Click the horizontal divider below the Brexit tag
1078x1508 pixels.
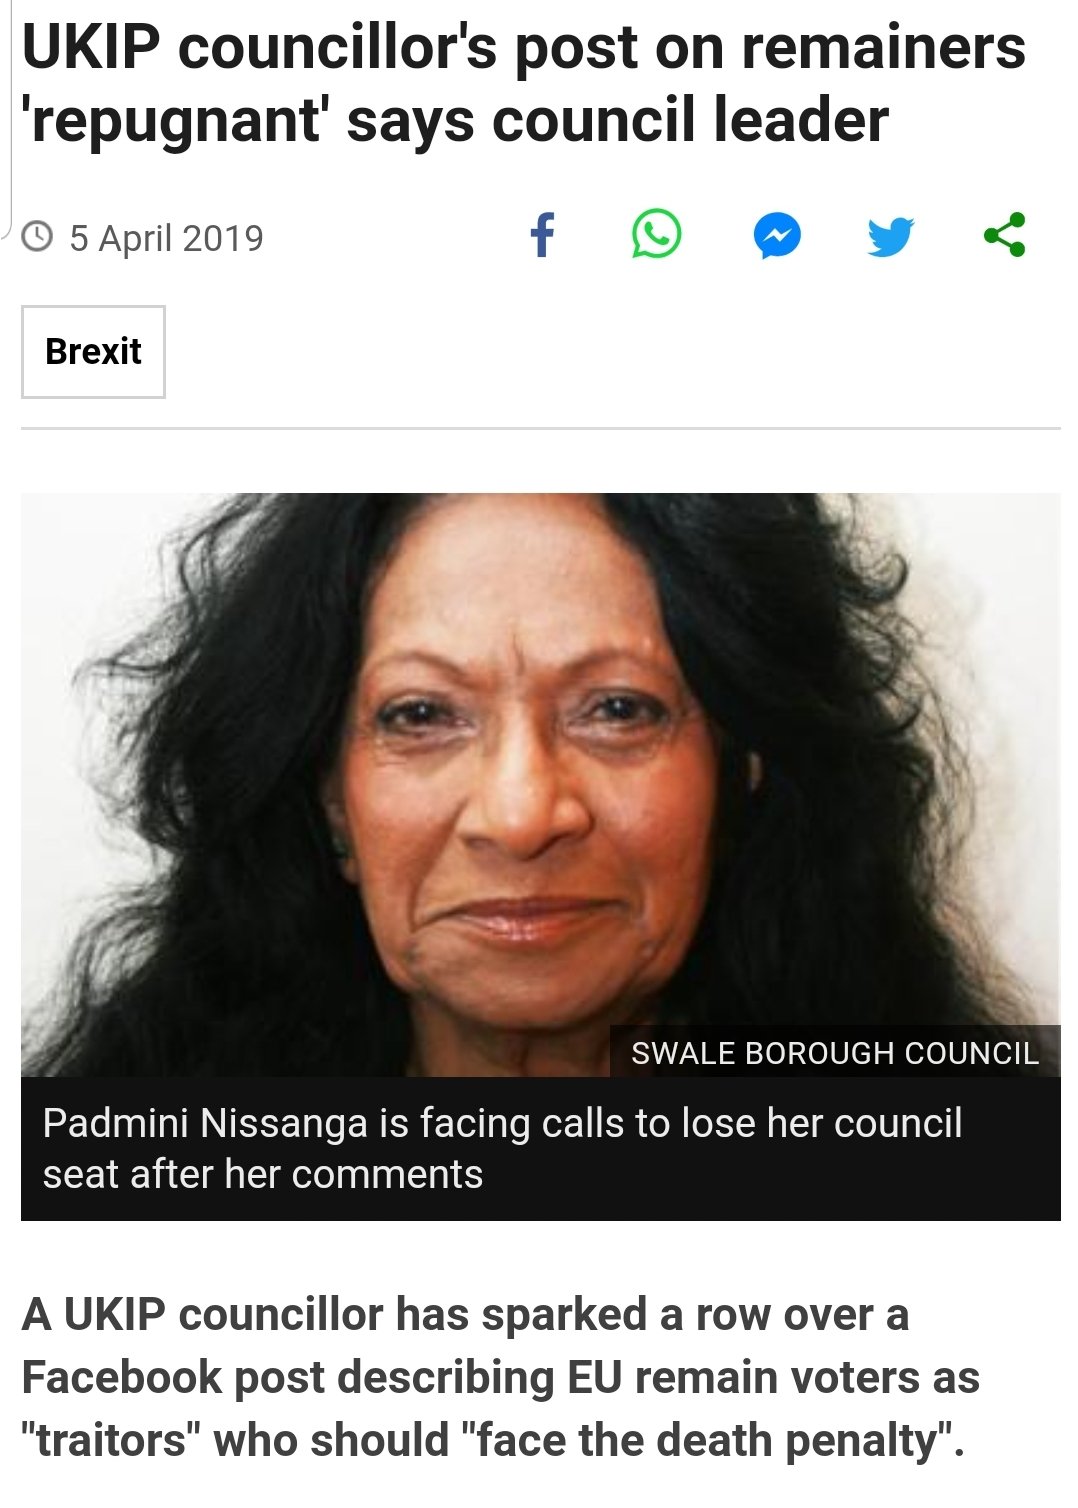(x=540, y=428)
